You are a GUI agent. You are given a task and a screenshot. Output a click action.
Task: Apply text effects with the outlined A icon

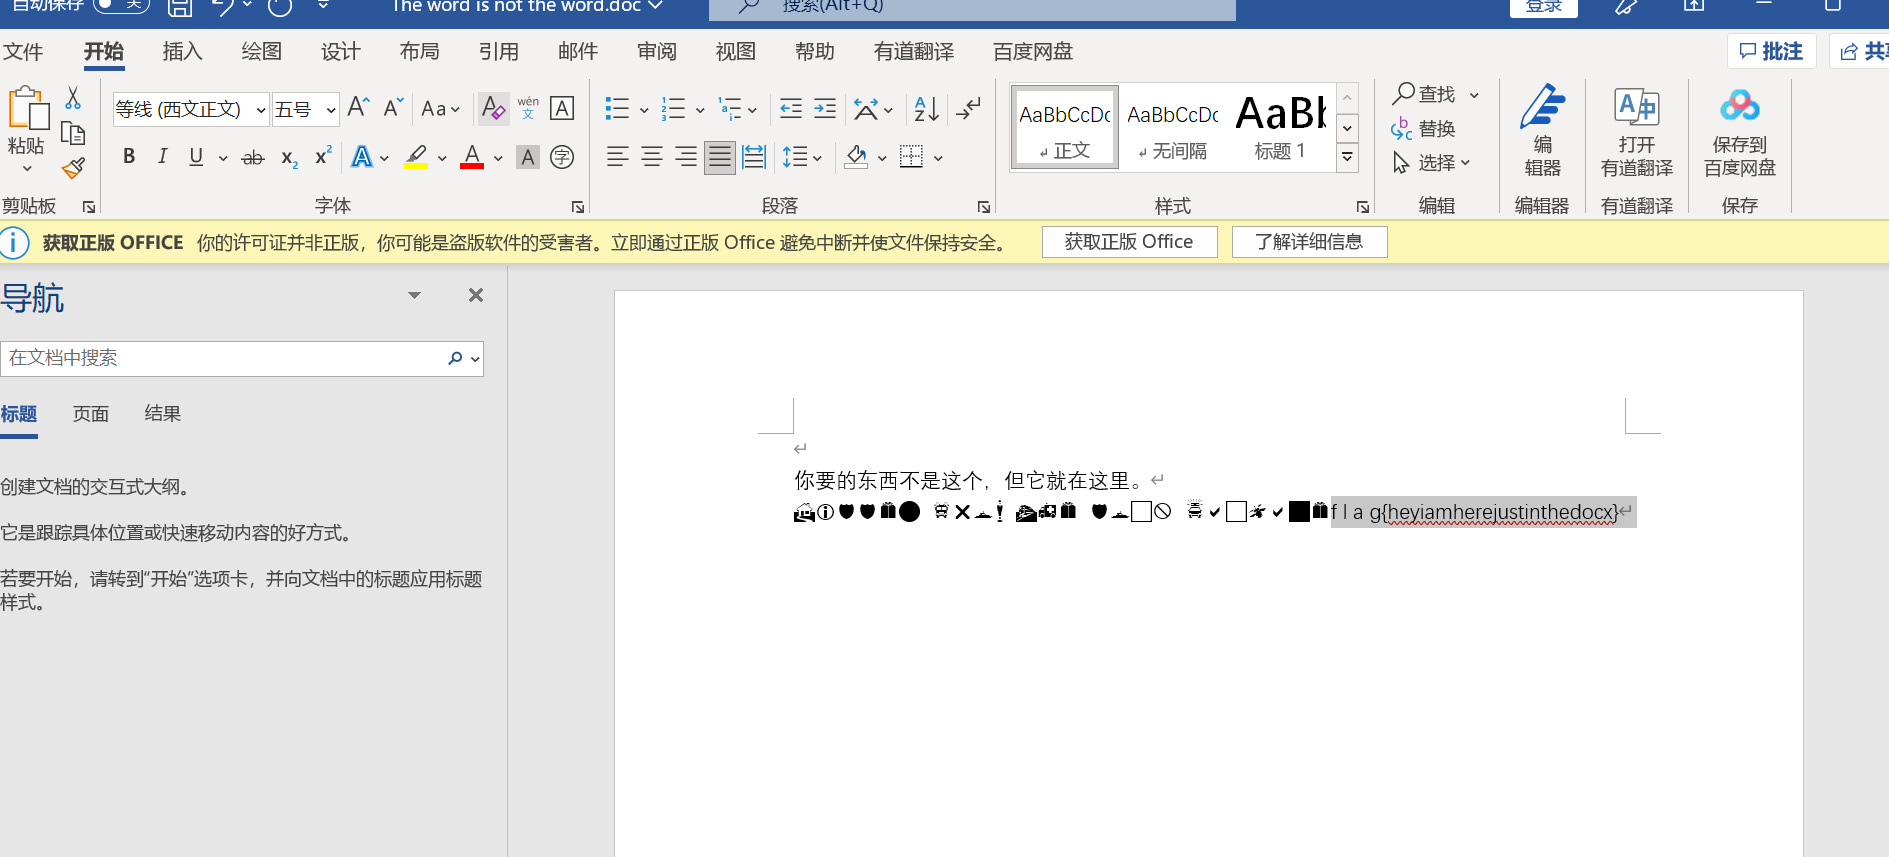click(x=362, y=157)
